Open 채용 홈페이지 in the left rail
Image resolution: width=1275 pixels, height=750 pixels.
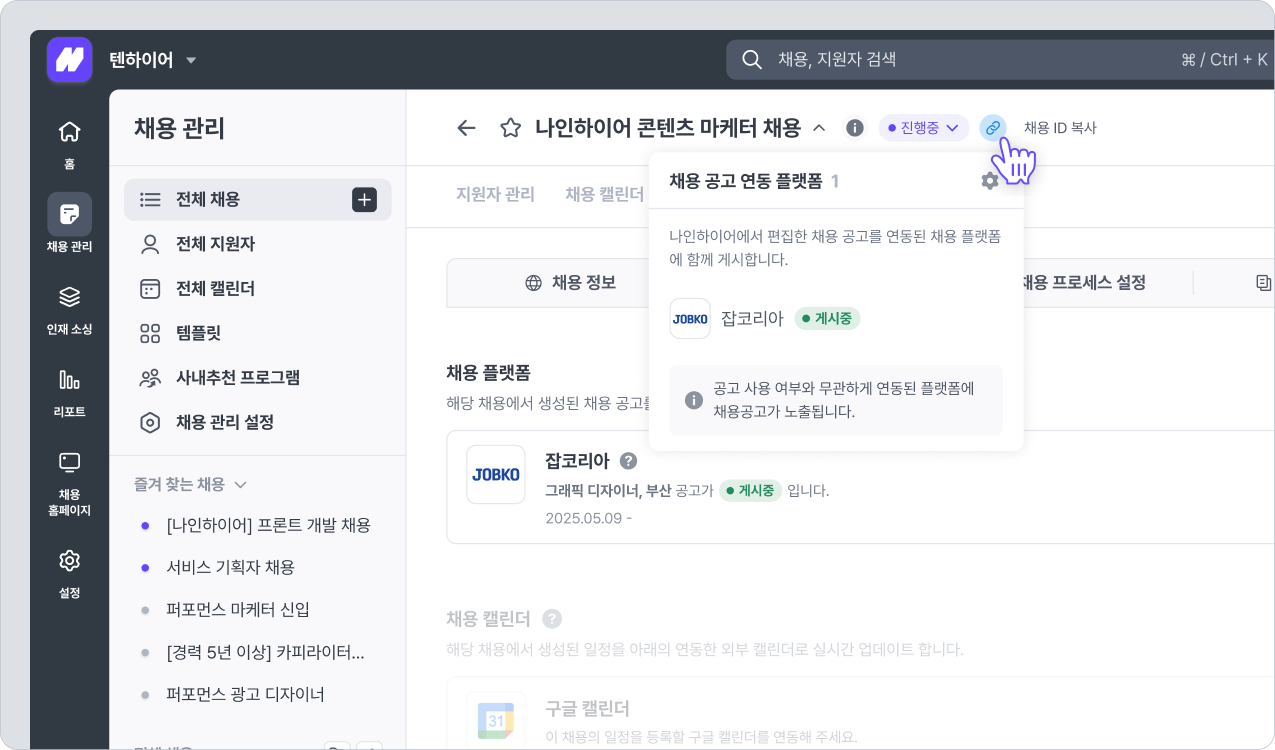(x=69, y=483)
